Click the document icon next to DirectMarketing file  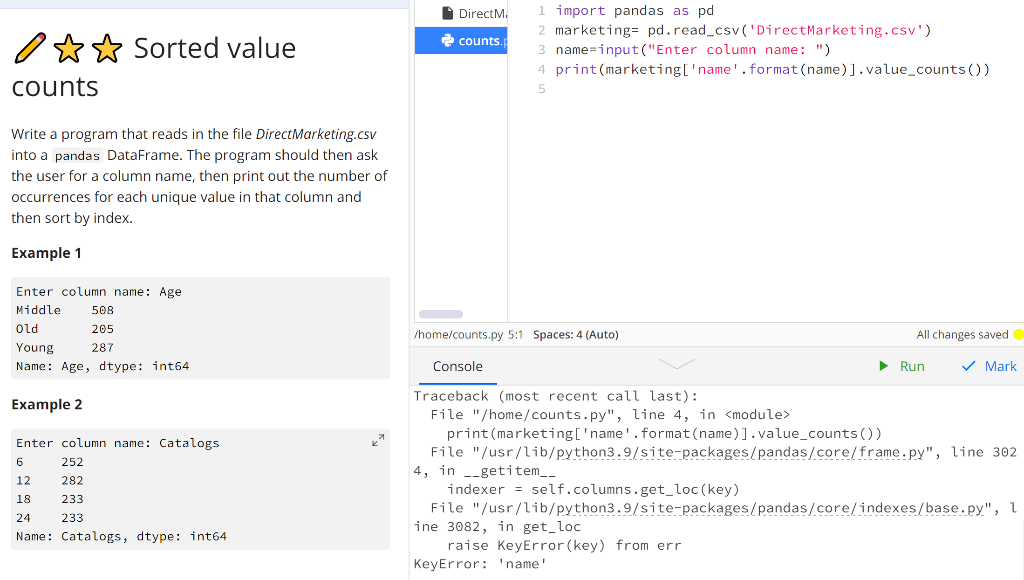point(447,13)
